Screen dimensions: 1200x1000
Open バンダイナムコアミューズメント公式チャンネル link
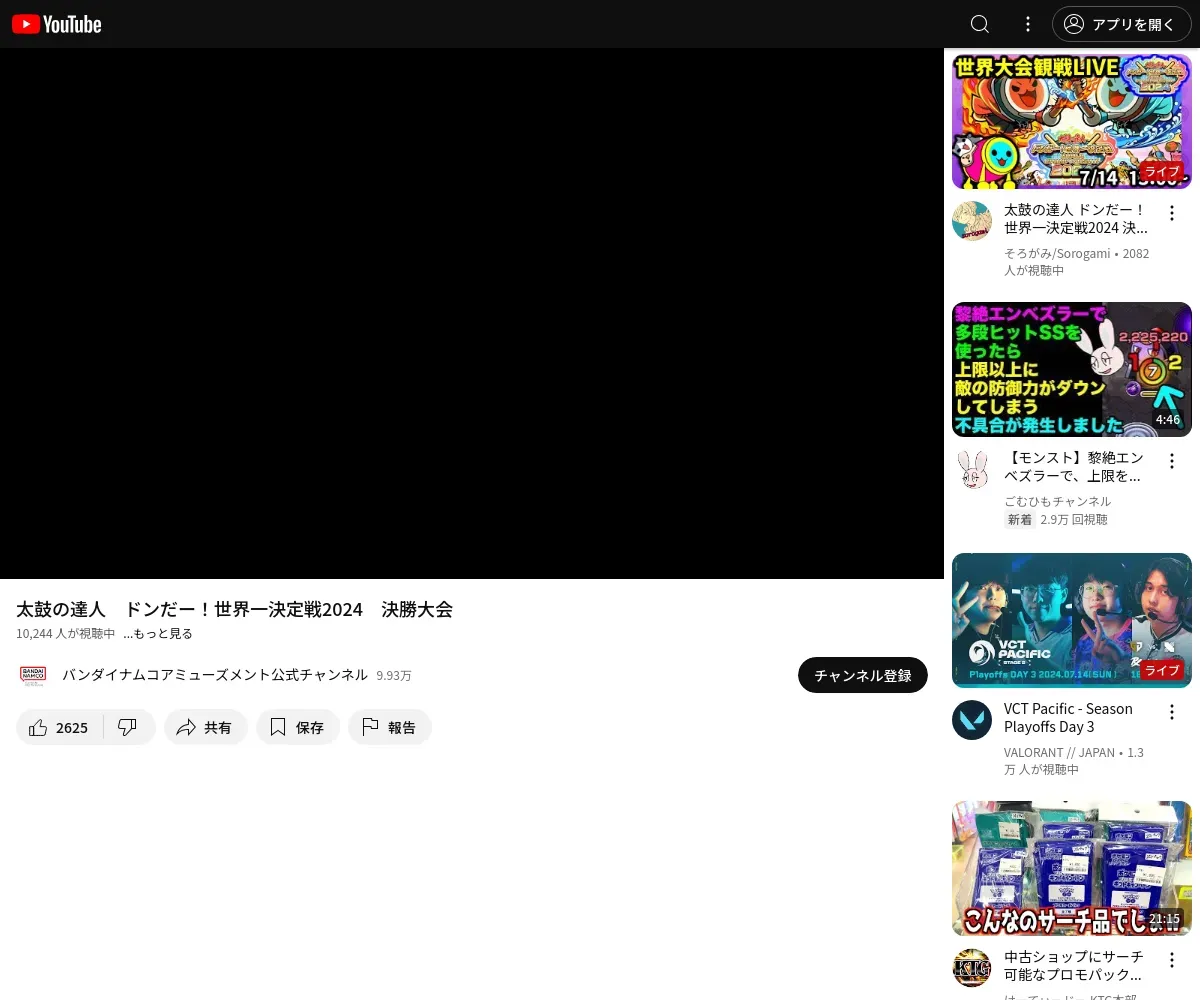tap(215, 675)
